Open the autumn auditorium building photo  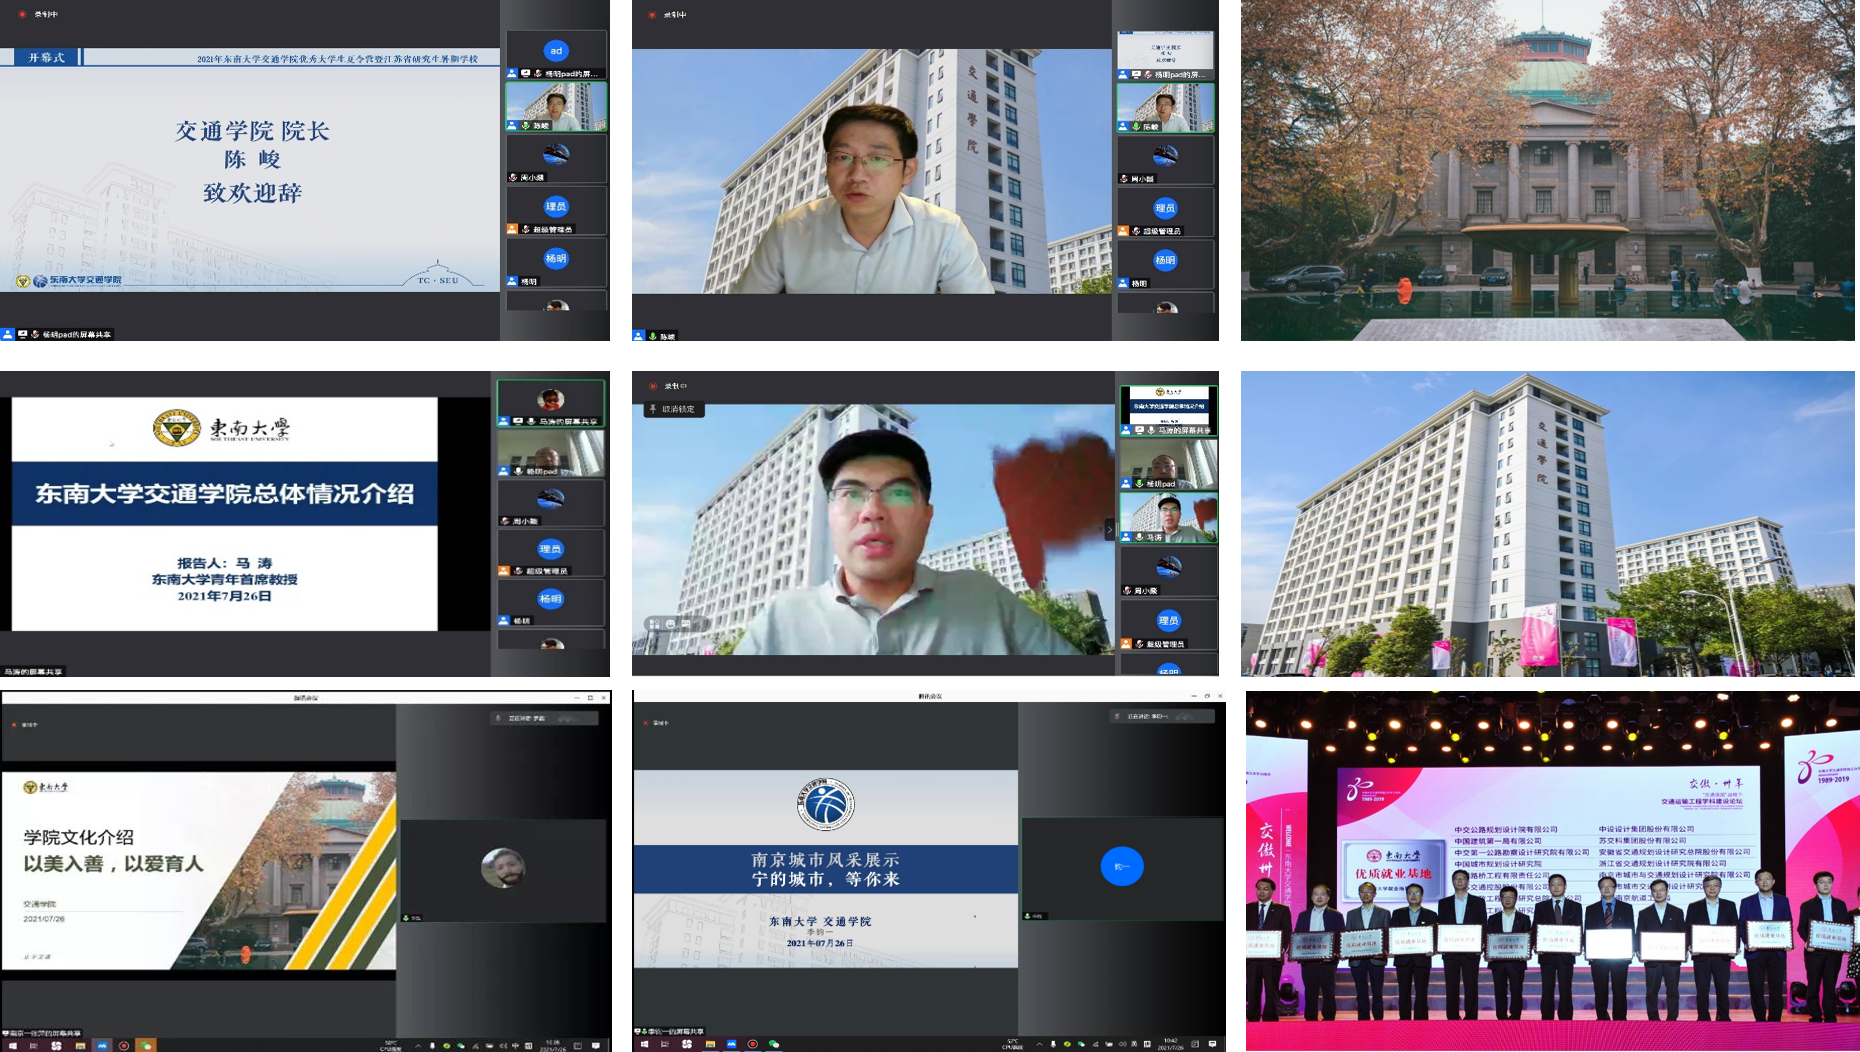pyautogui.click(x=1548, y=170)
